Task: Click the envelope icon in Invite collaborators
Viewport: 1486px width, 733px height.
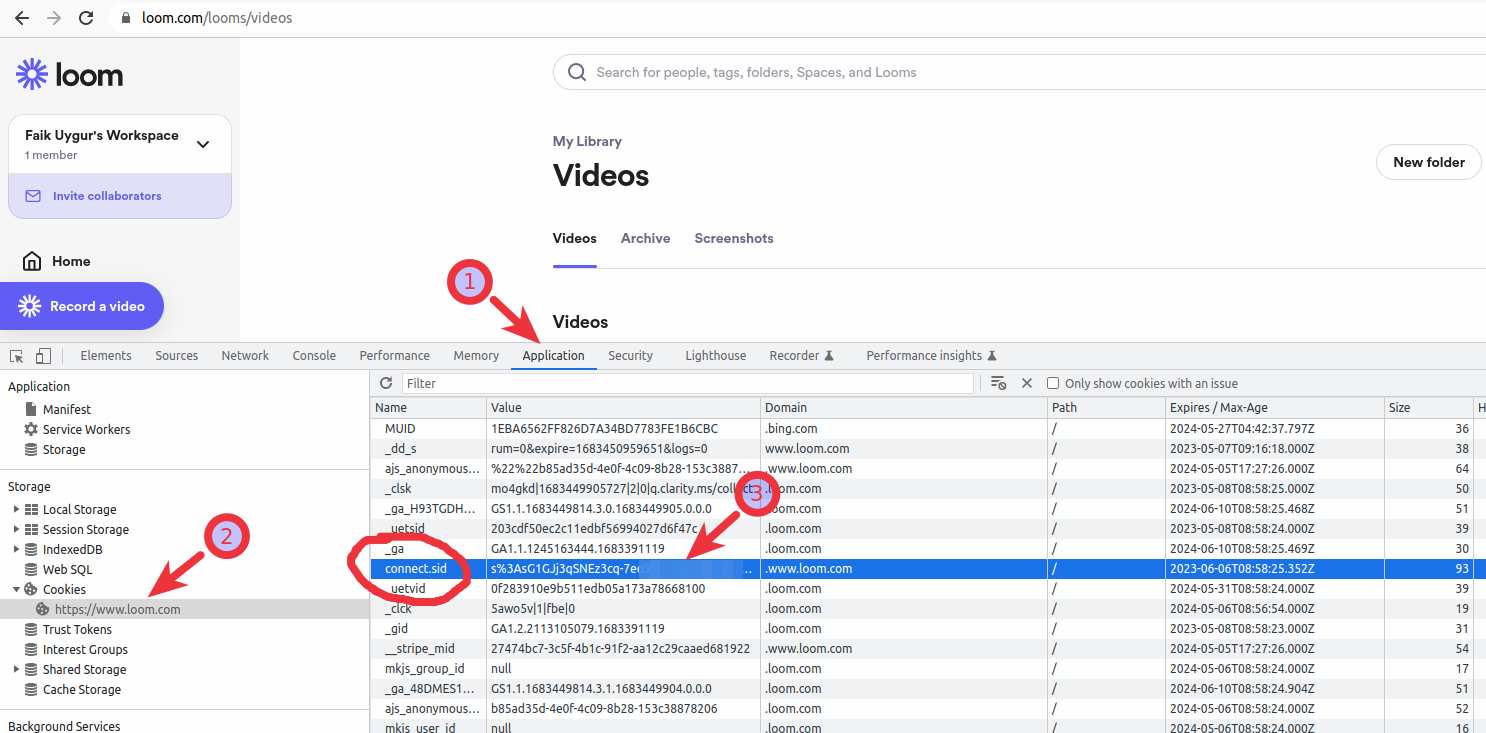Action: 33,196
